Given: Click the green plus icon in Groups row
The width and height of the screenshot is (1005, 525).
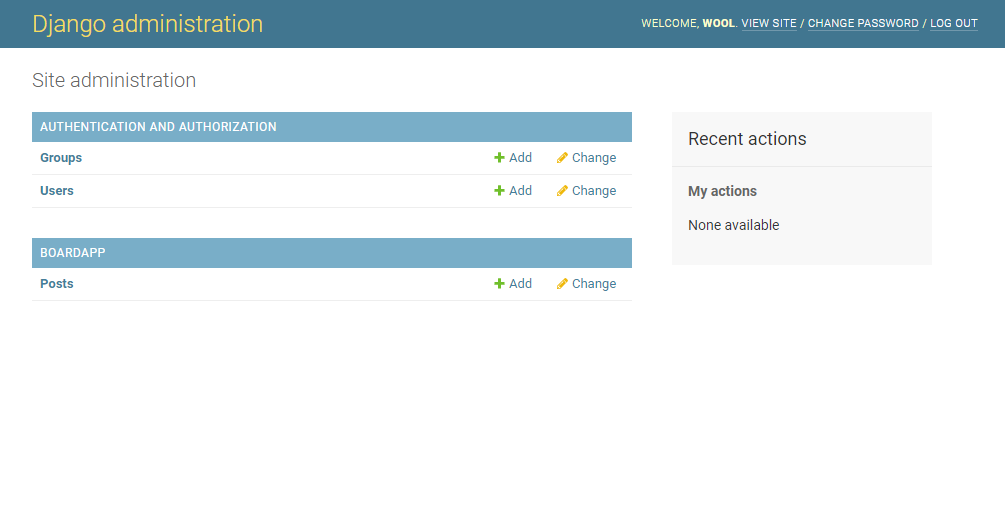Looking at the screenshot, I should click(499, 158).
